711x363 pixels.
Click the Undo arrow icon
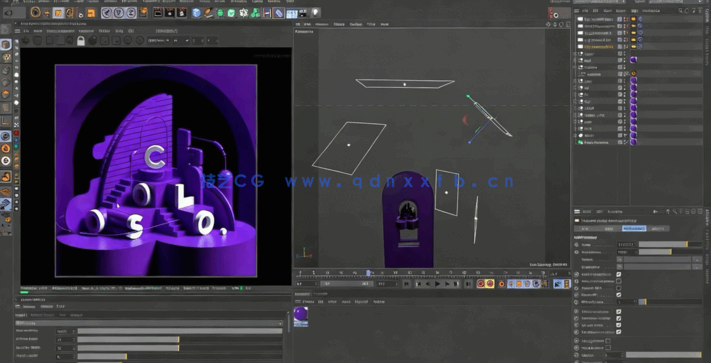coord(8,13)
